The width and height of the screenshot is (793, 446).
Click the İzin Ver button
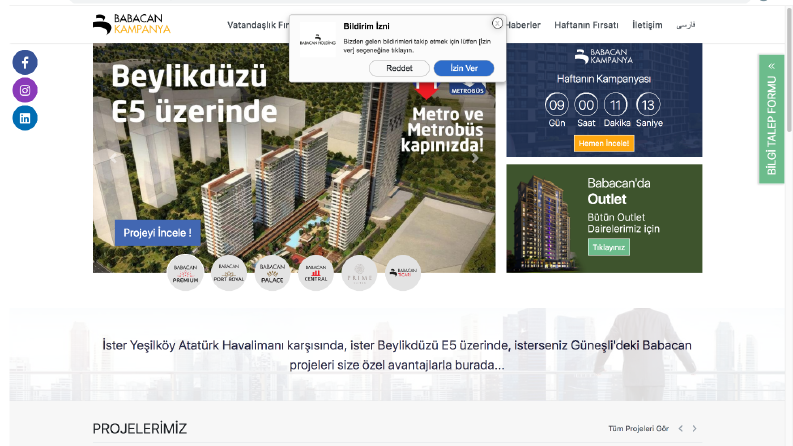pyautogui.click(x=464, y=68)
